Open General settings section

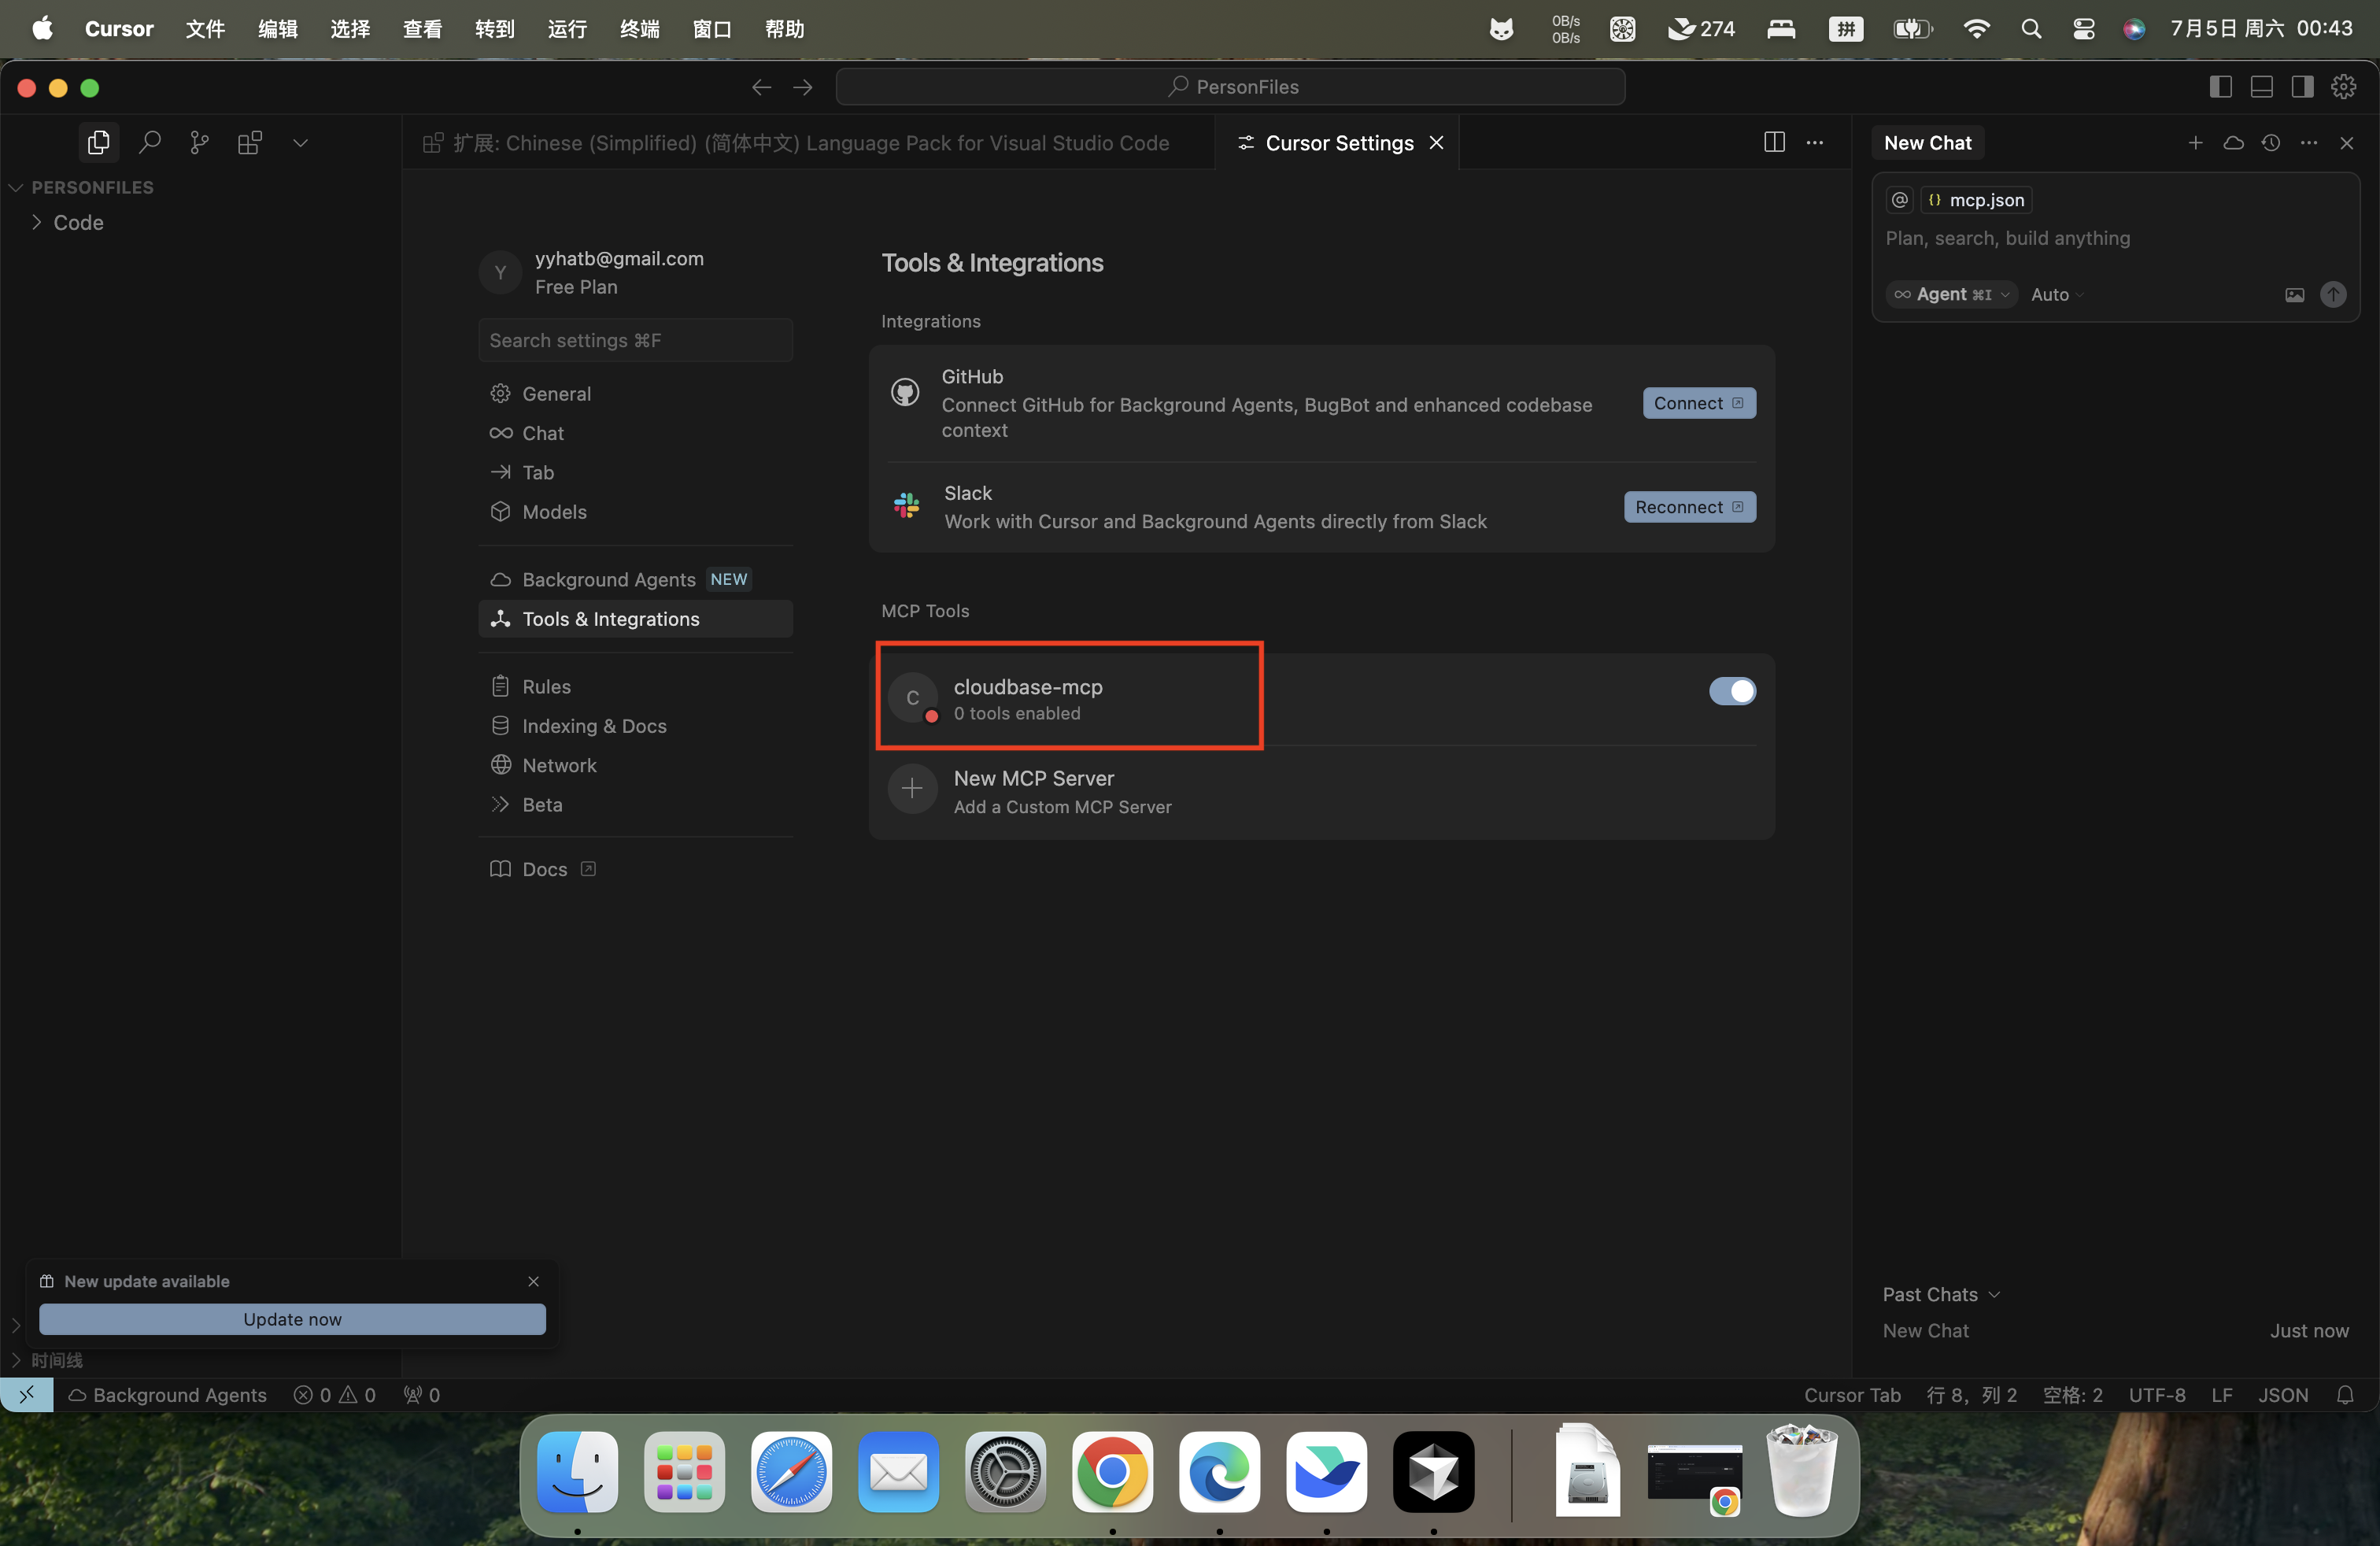coord(635,393)
